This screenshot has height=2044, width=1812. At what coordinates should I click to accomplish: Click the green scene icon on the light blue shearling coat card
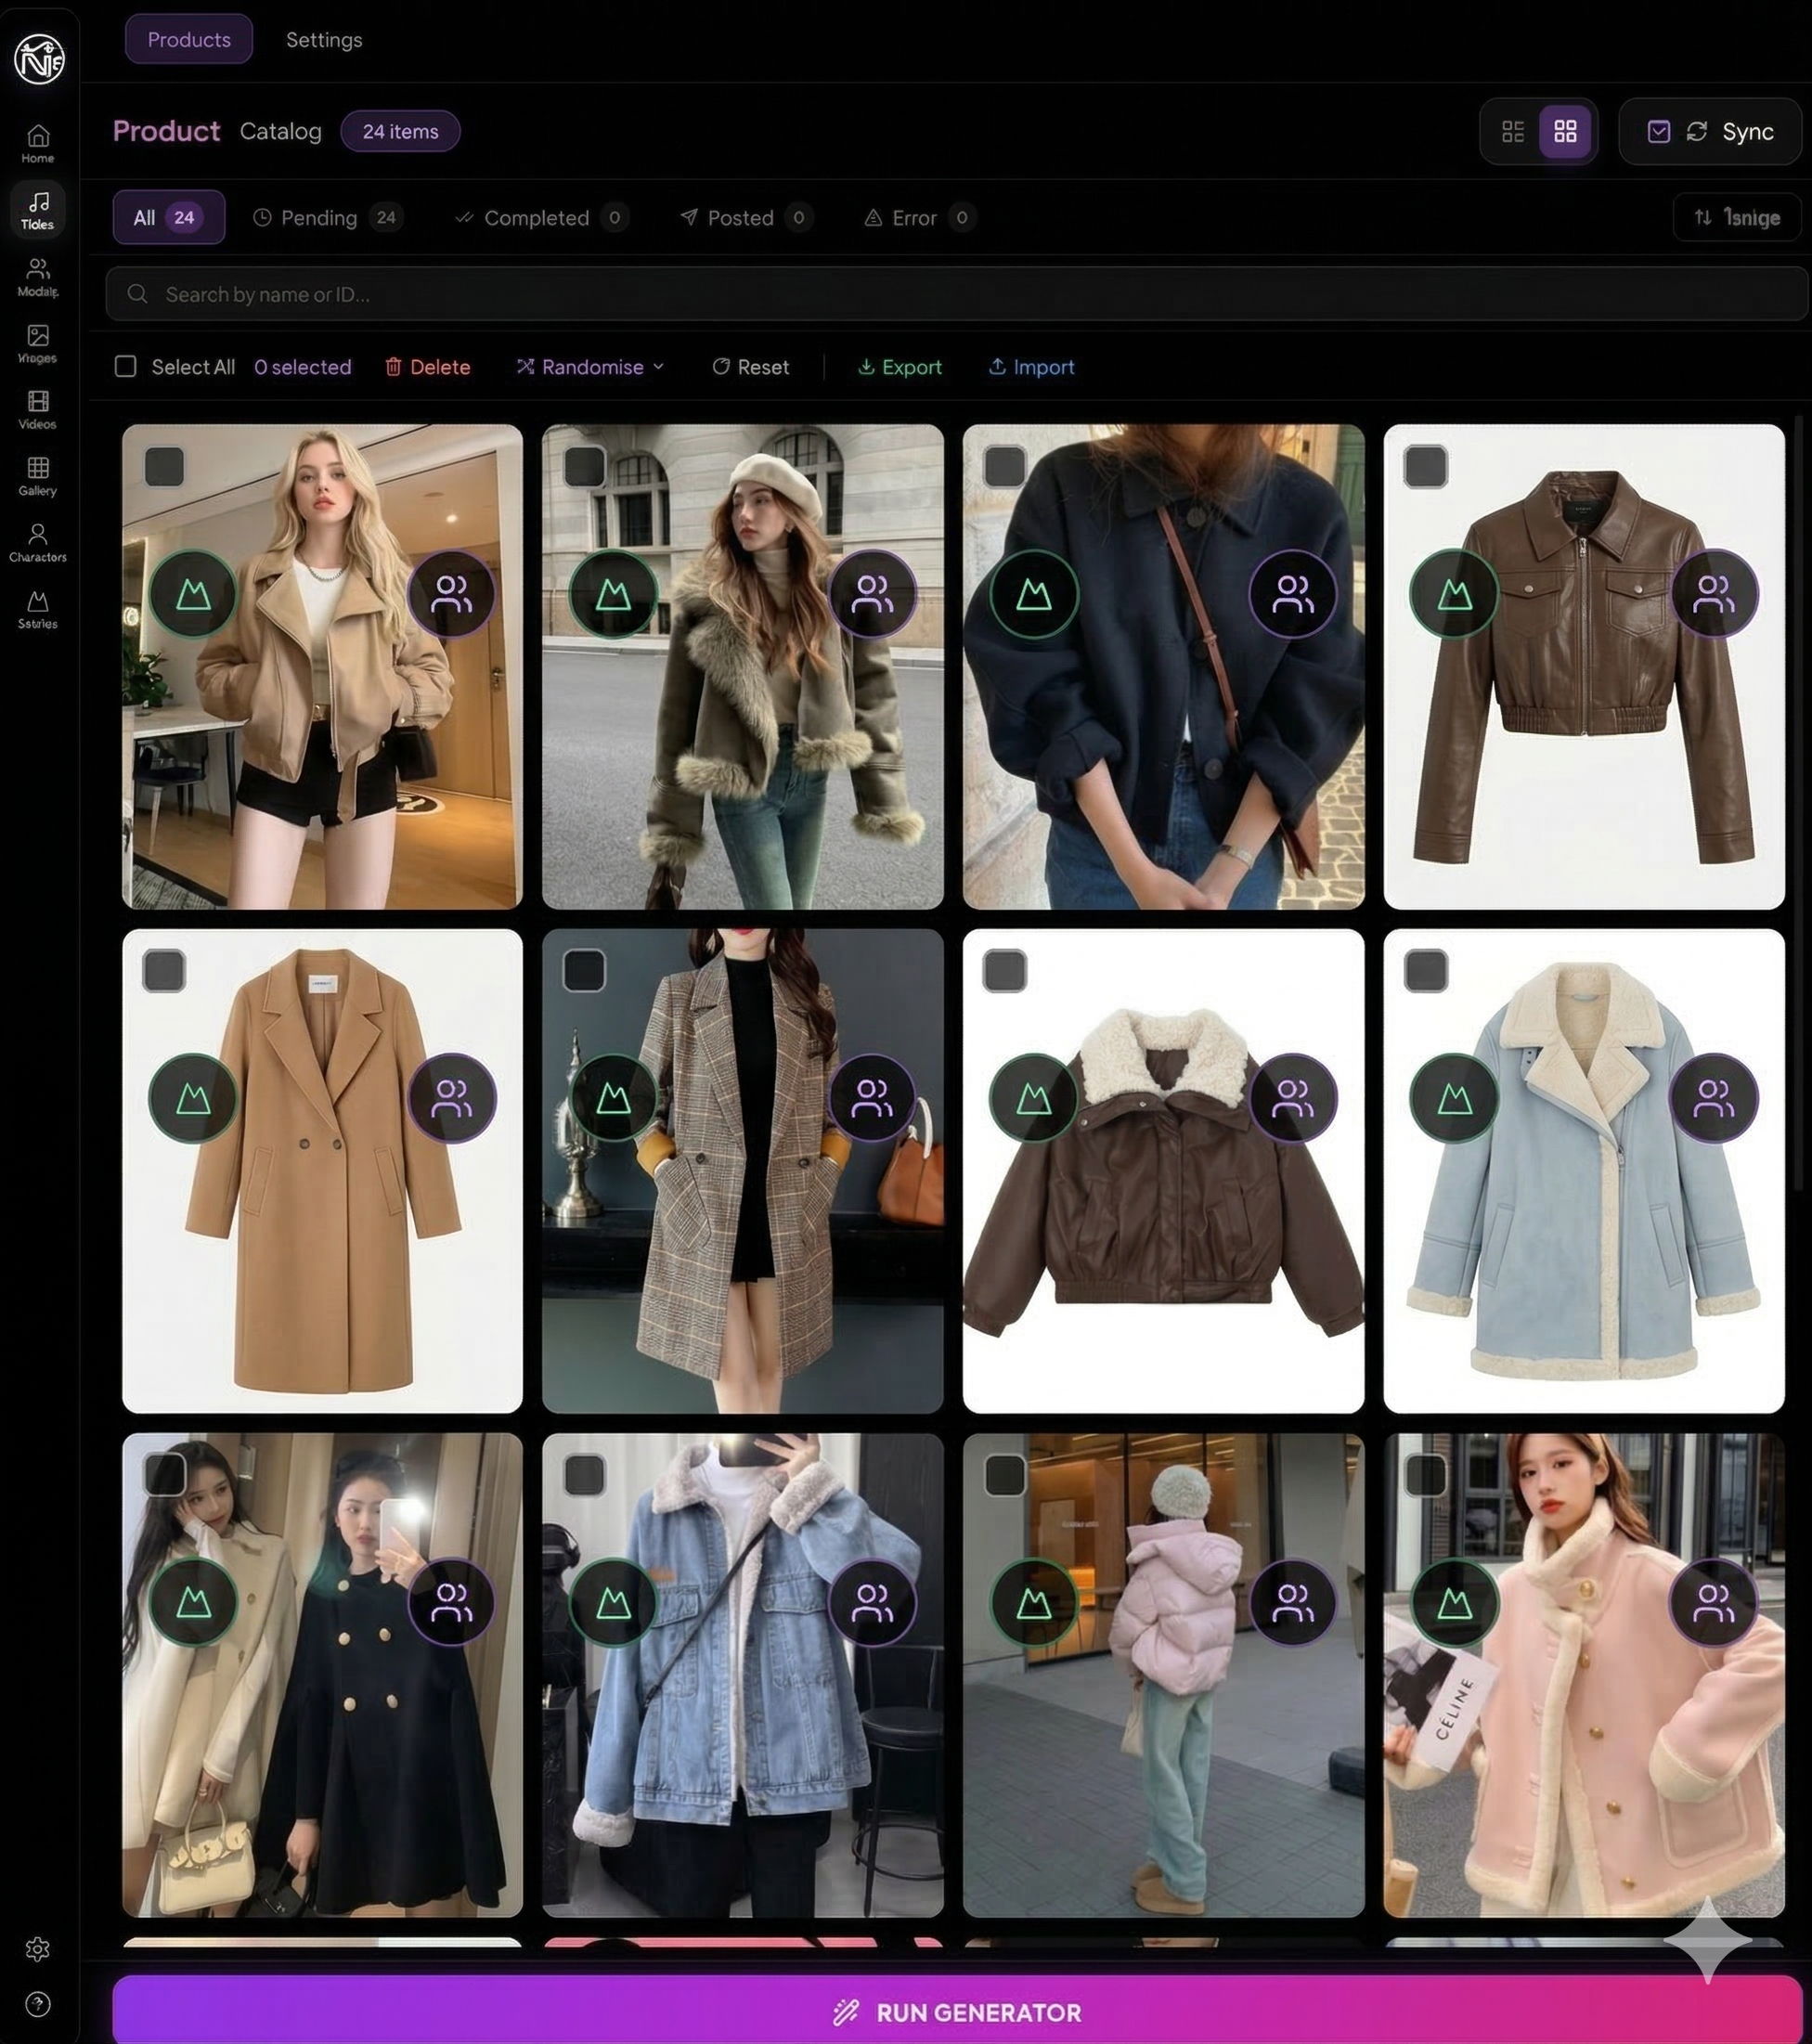(x=1454, y=1098)
